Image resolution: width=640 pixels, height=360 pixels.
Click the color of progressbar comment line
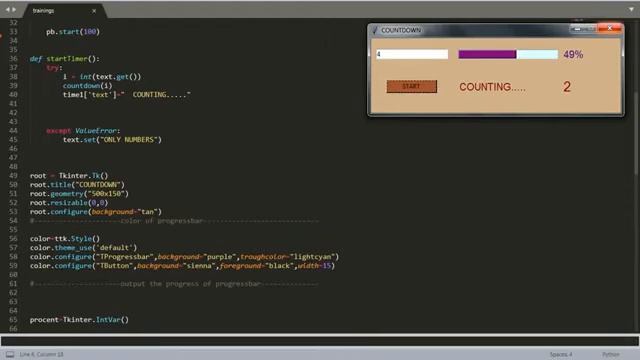174,221
